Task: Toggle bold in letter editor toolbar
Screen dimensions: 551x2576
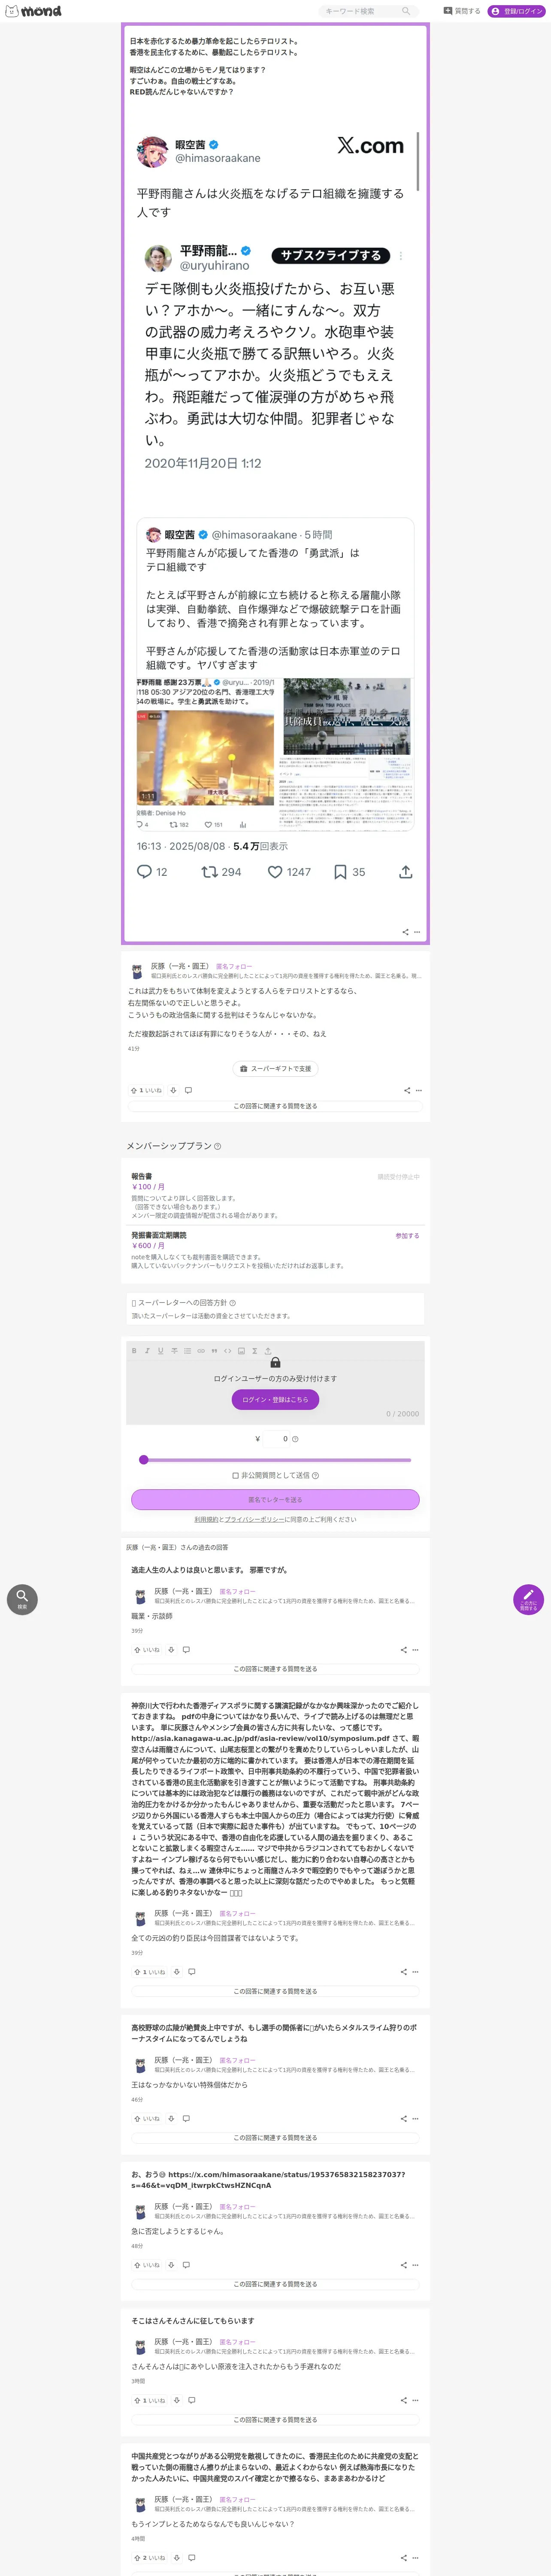Action: [134, 1351]
